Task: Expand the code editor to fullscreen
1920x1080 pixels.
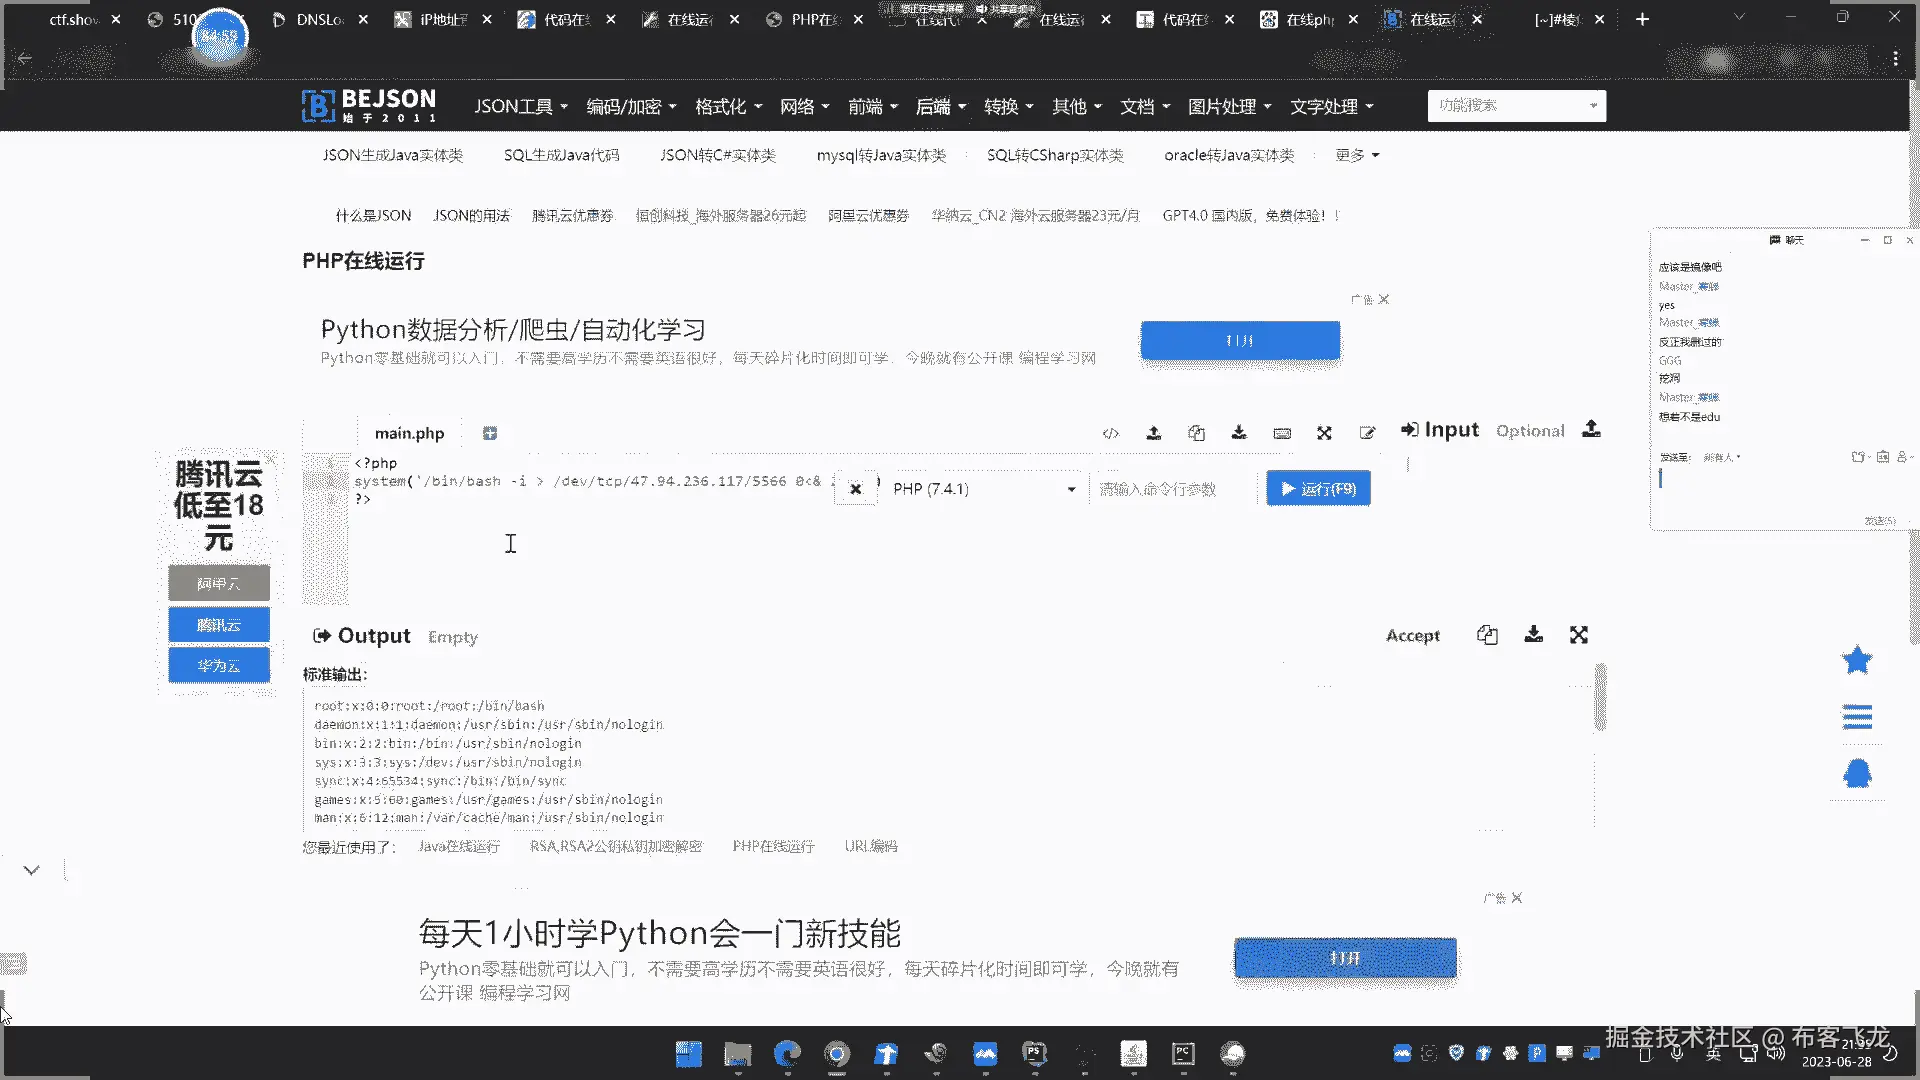Action: pyautogui.click(x=1324, y=433)
